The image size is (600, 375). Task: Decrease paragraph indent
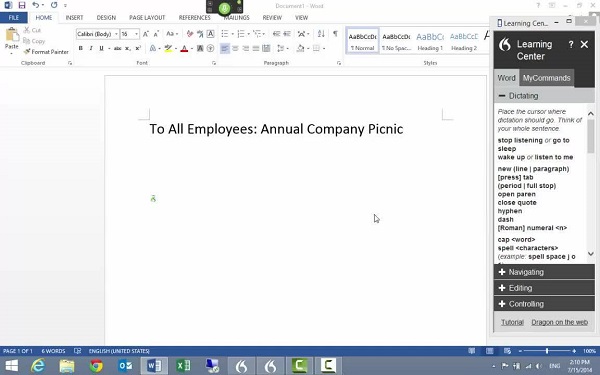276,34
